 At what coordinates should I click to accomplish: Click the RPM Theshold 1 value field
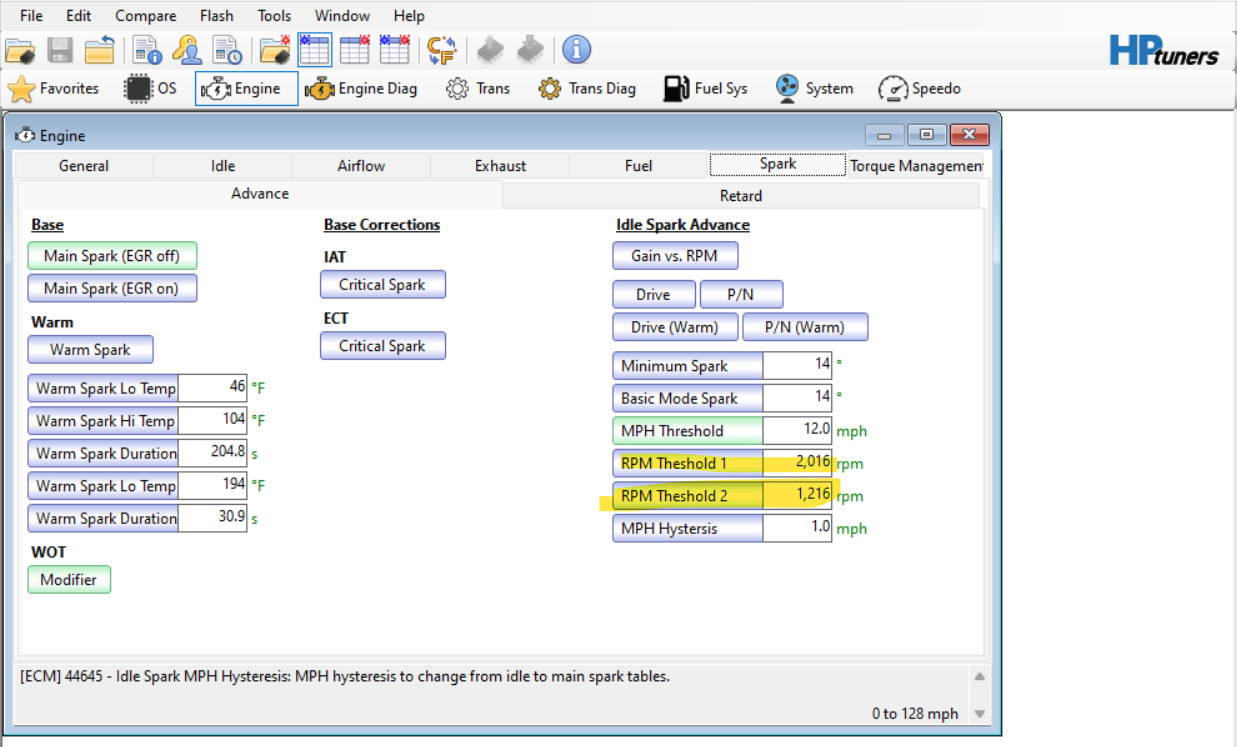tap(797, 463)
